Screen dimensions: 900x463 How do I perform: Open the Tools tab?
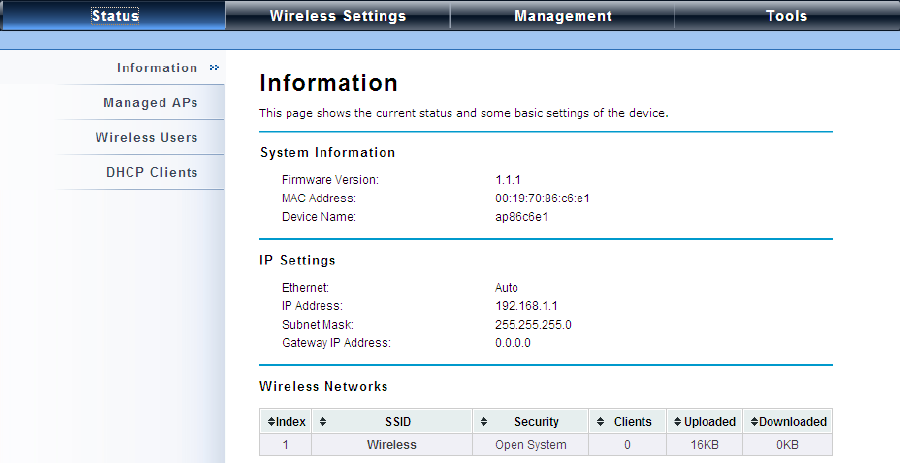[x=786, y=16]
